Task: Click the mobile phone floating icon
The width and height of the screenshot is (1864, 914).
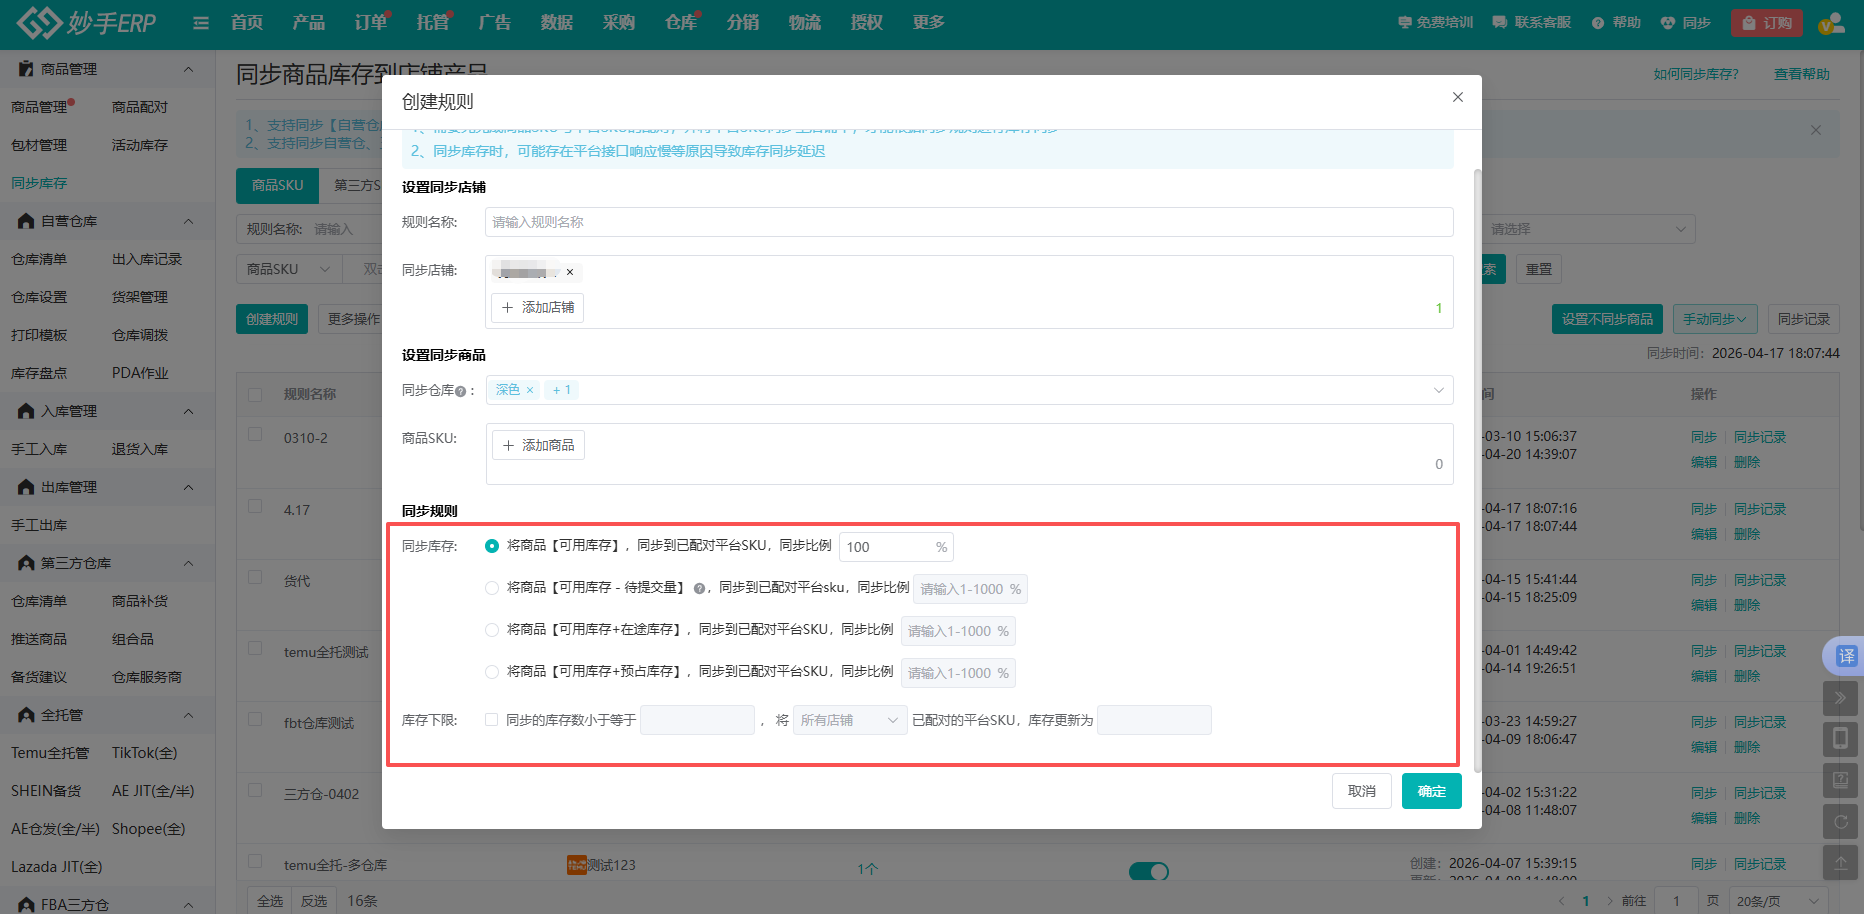Action: [x=1840, y=739]
